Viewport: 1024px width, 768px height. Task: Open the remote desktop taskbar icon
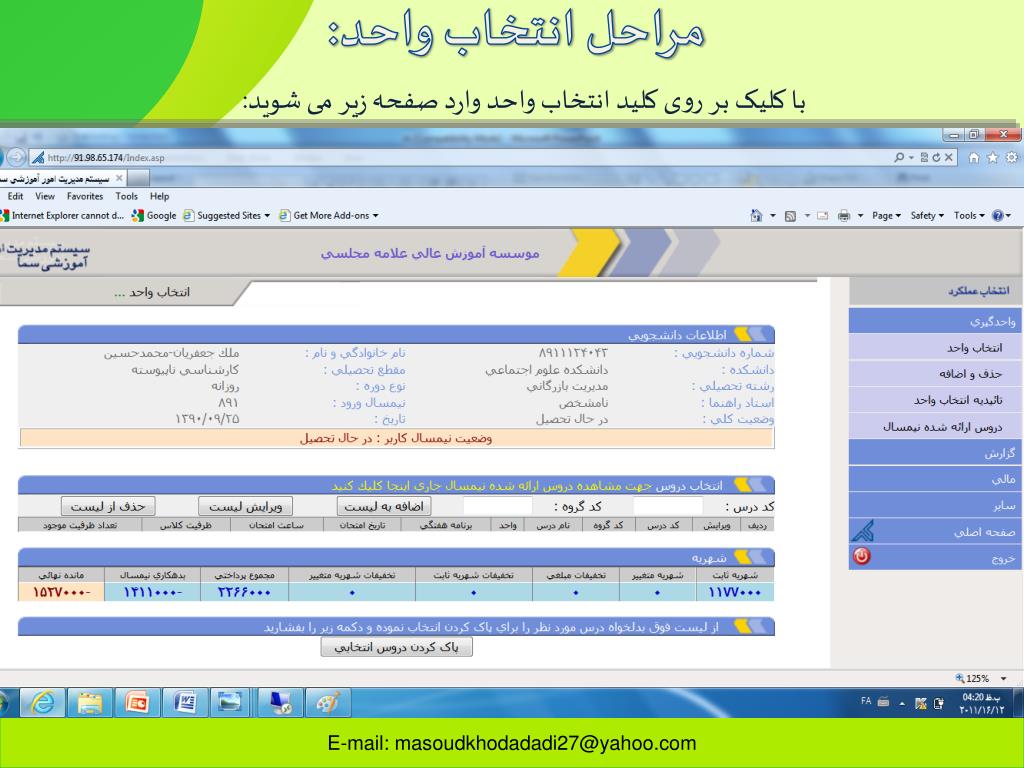(281, 703)
